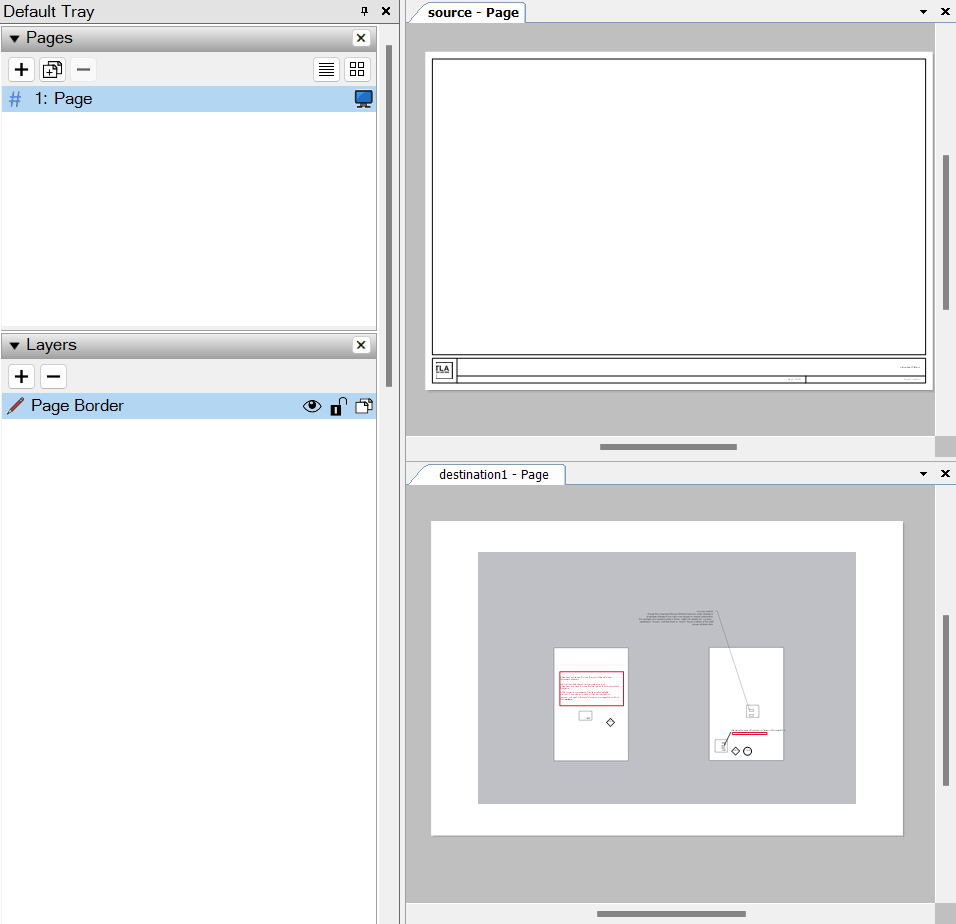Close the source document window

(x=945, y=12)
